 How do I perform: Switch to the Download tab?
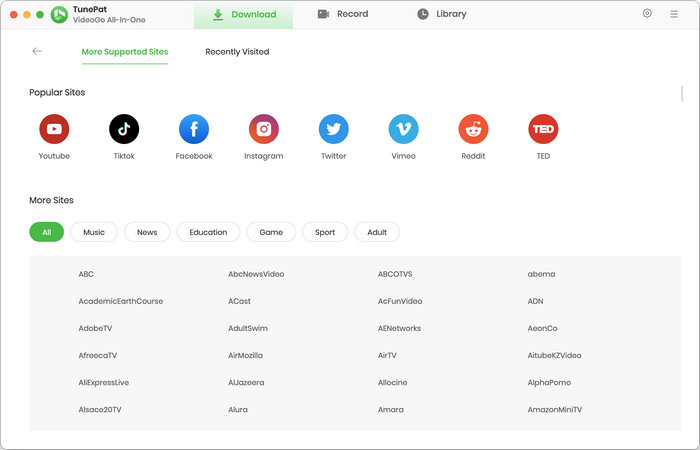pyautogui.click(x=243, y=14)
